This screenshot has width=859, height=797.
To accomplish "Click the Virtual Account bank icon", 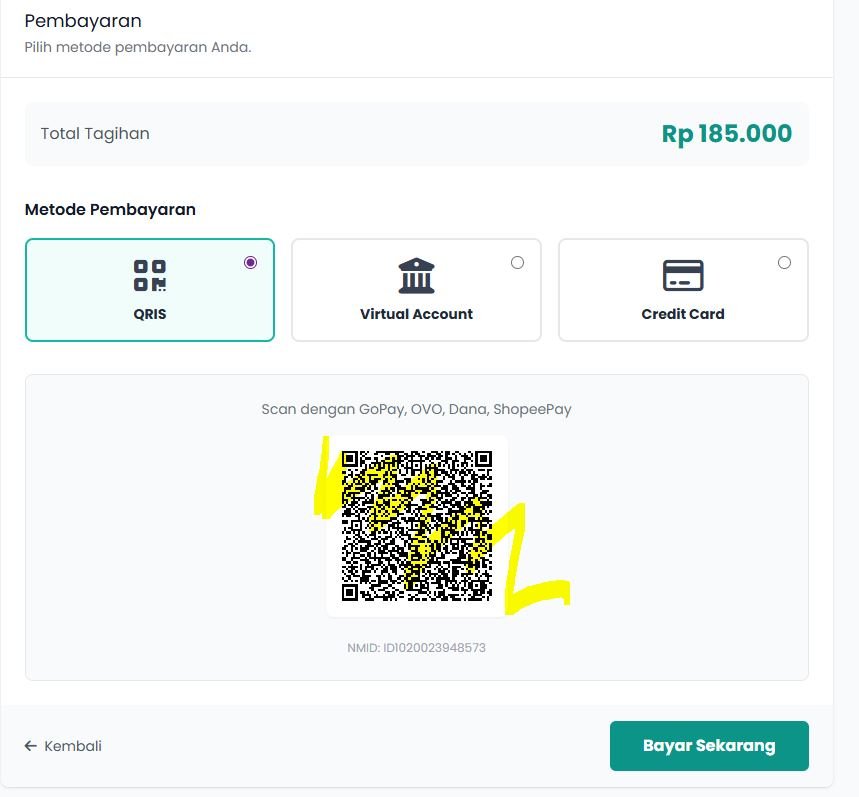I will [x=416, y=275].
